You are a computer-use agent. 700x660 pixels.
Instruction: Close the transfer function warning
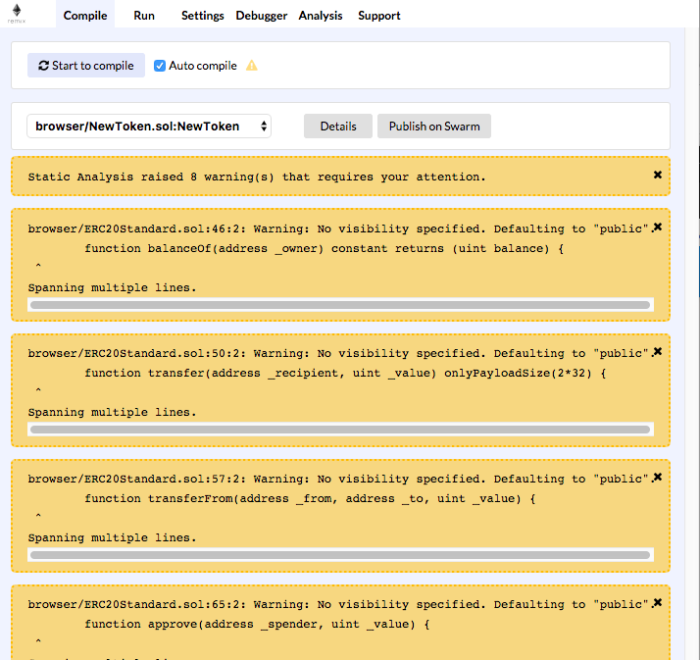pos(657,352)
